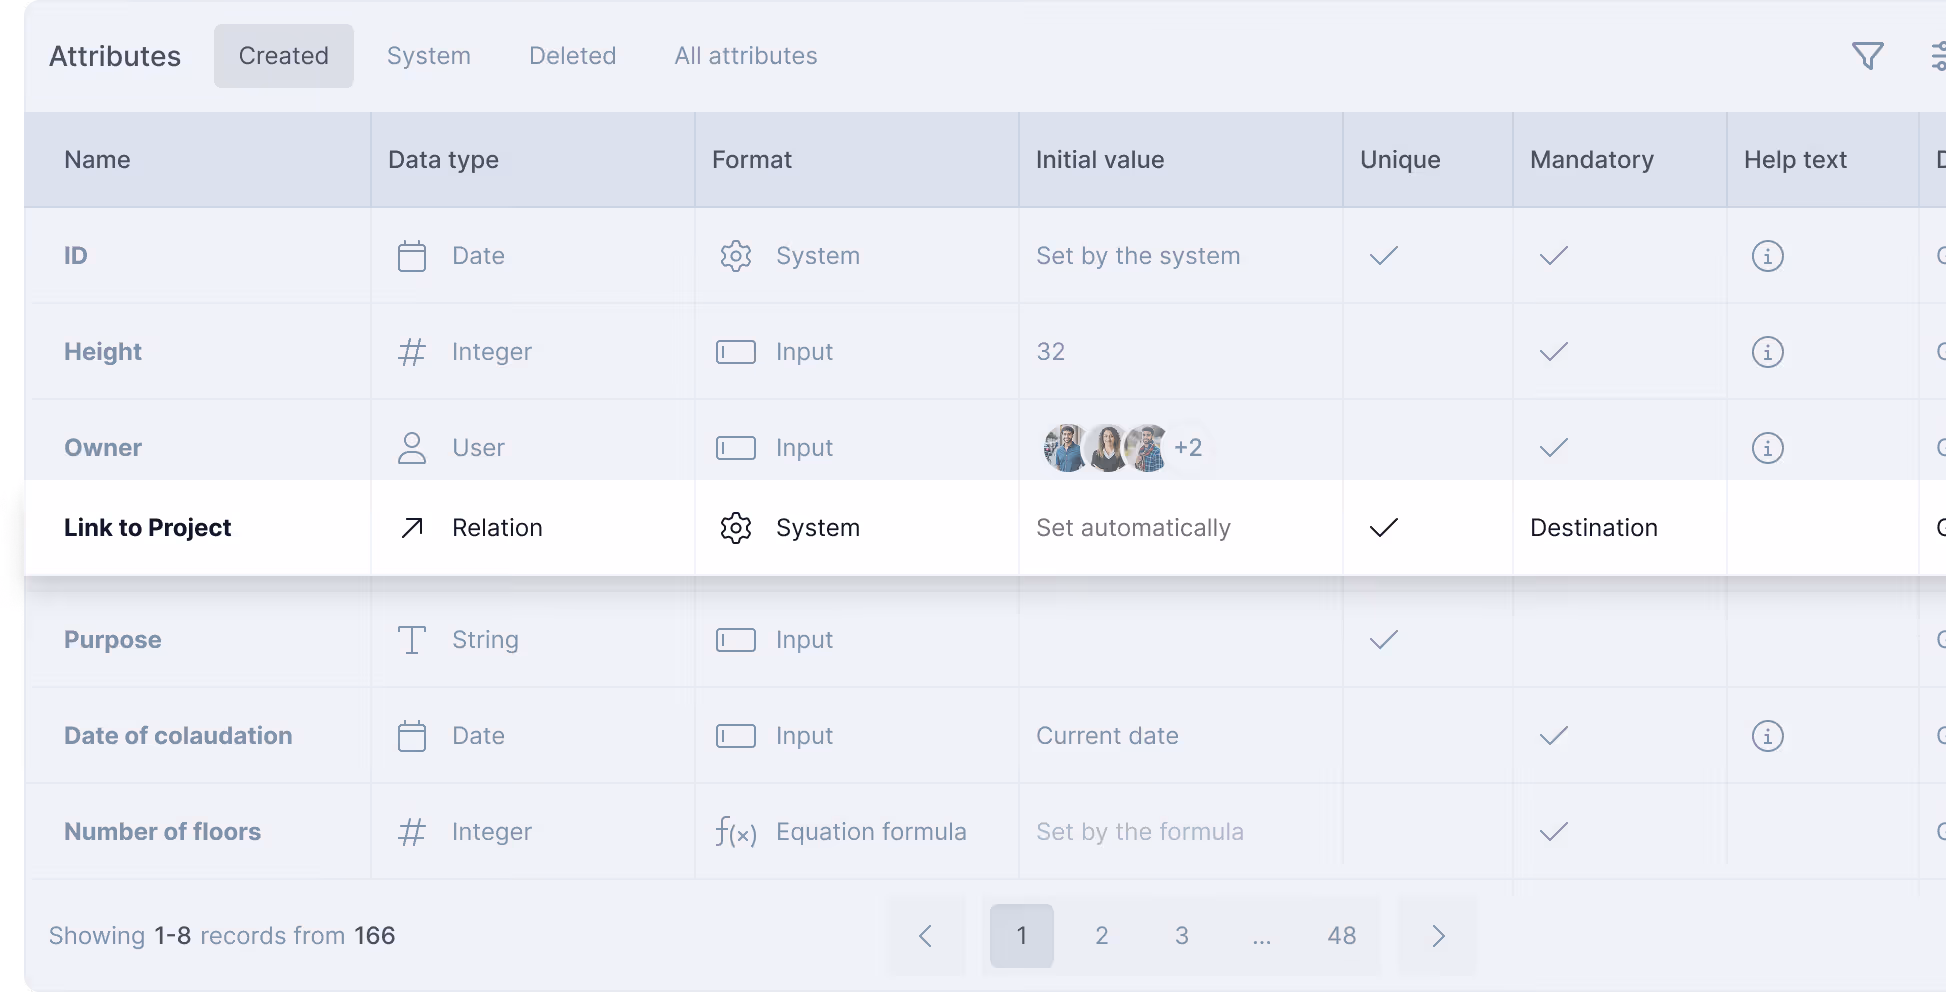Switch to the Deleted tab
The height and width of the screenshot is (992, 1946).
pos(573,56)
